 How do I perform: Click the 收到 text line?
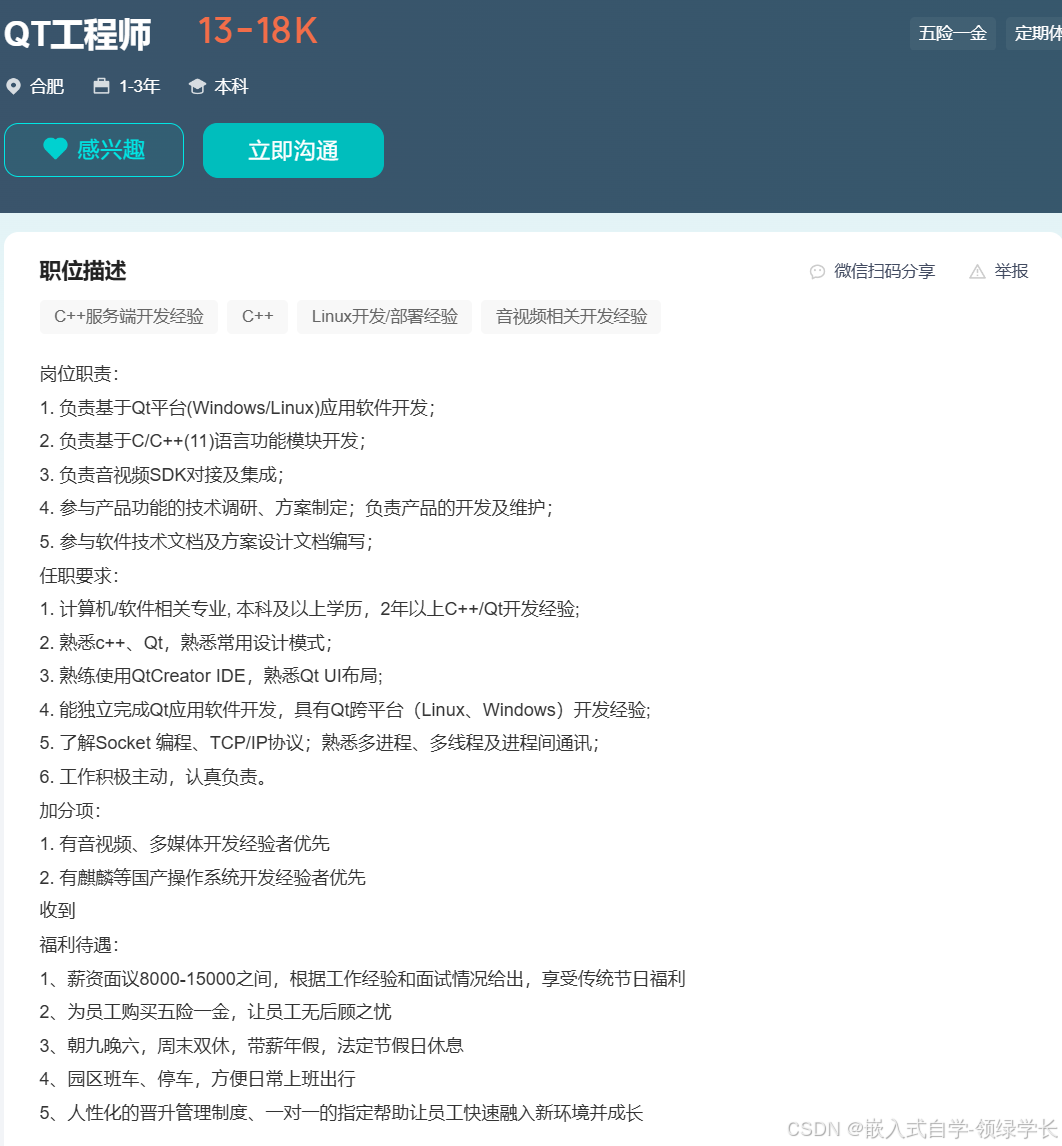58,910
